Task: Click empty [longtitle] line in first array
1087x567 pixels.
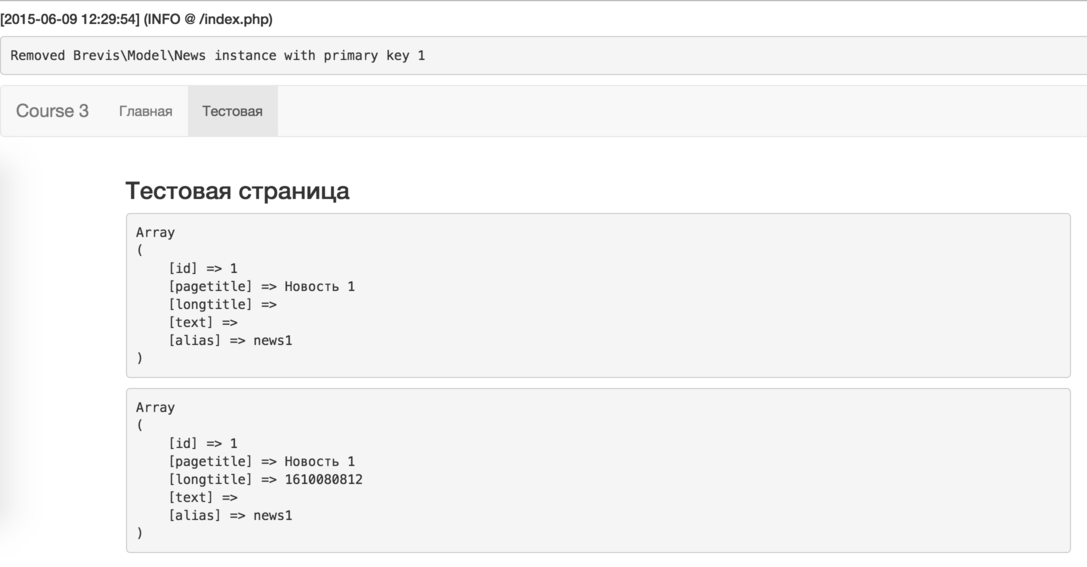Action: point(223,304)
